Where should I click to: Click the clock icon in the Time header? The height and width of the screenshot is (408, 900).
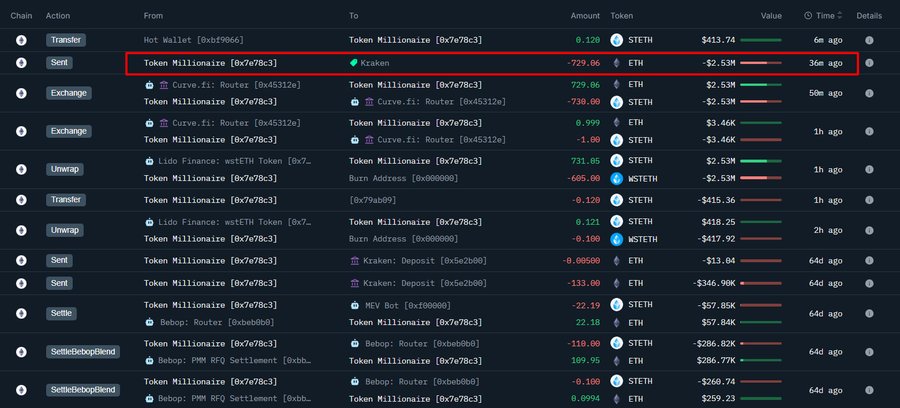[808, 16]
